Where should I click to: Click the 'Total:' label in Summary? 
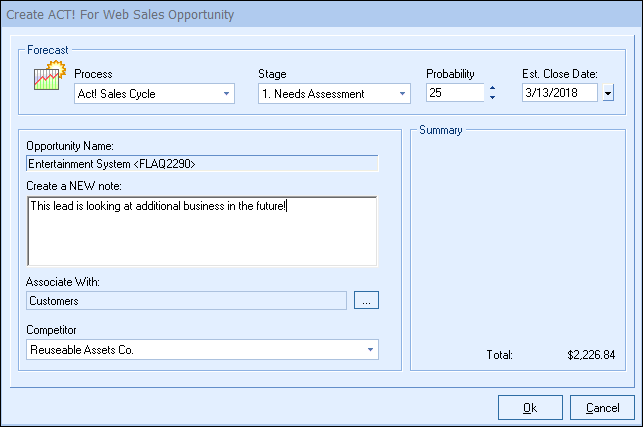(499, 355)
